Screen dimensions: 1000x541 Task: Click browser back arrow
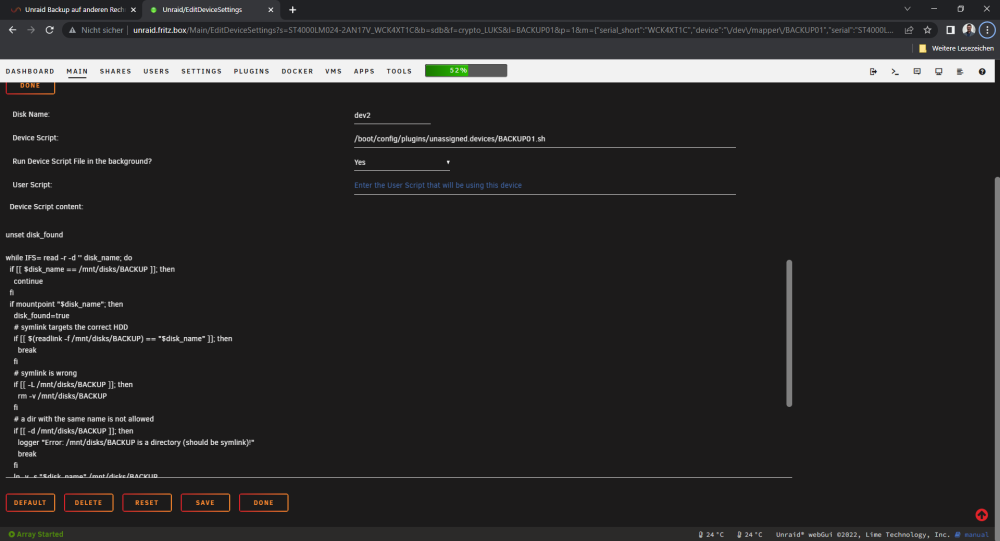tap(13, 30)
